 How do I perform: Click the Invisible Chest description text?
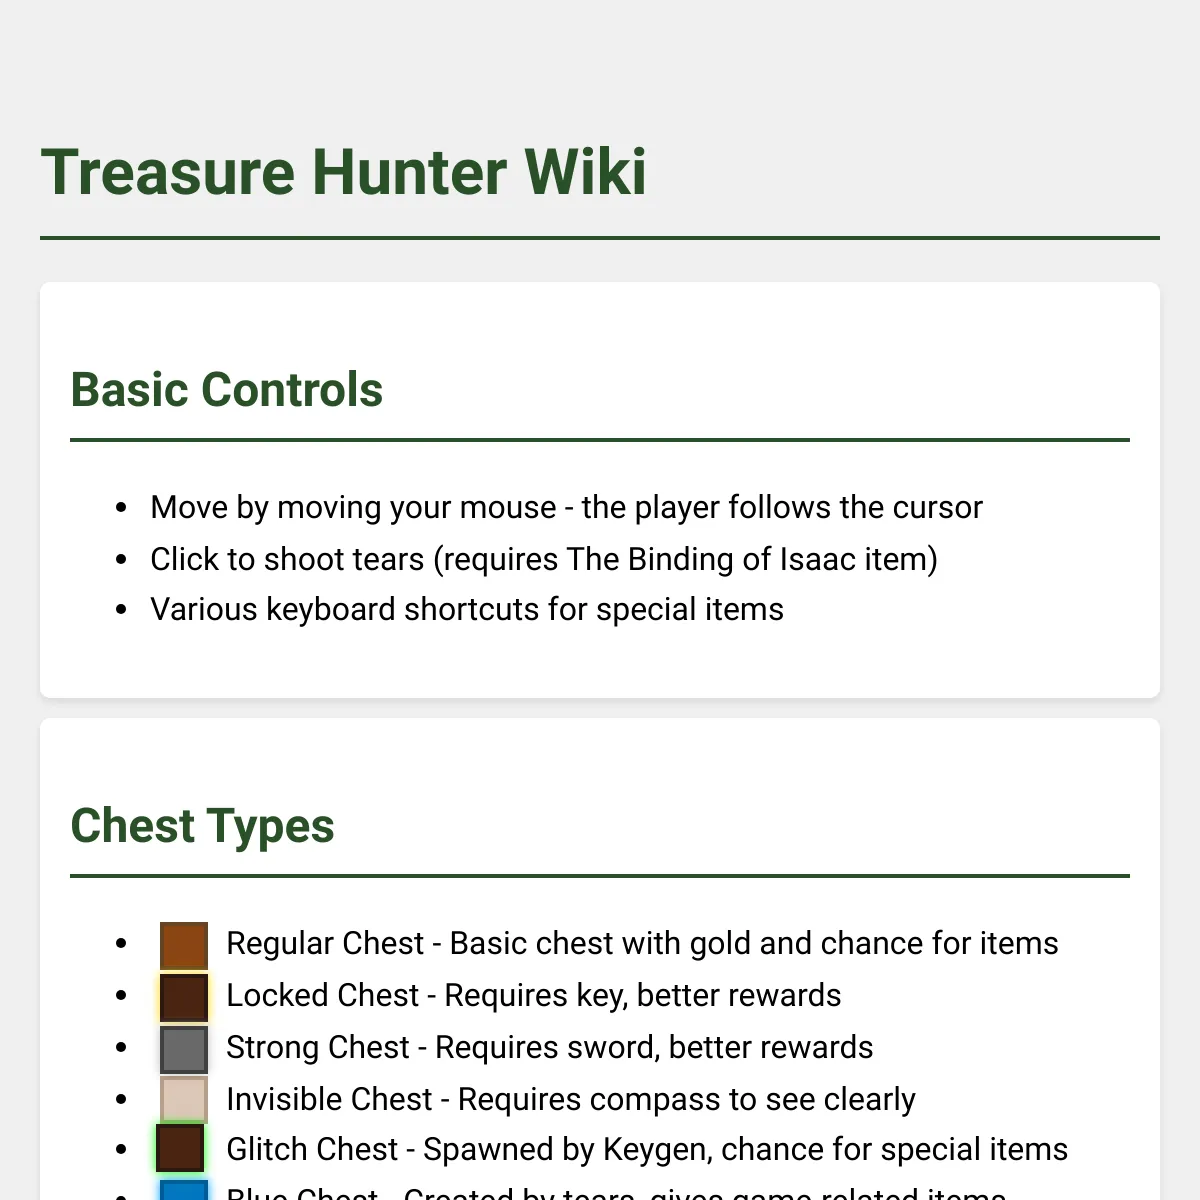click(570, 1099)
